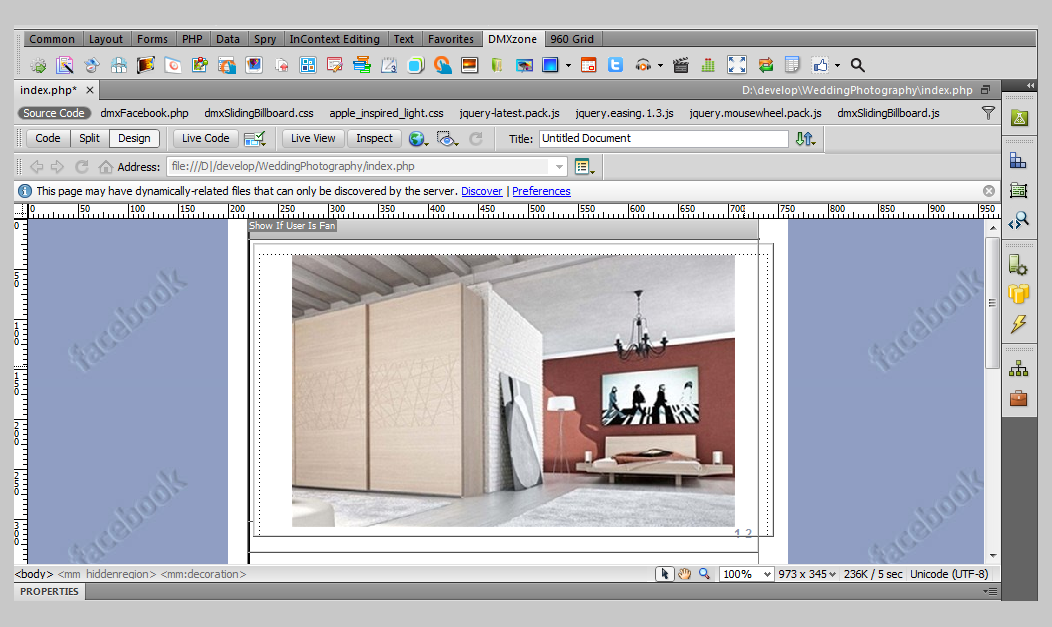Switch to the InContext Editing tab

click(x=334, y=39)
